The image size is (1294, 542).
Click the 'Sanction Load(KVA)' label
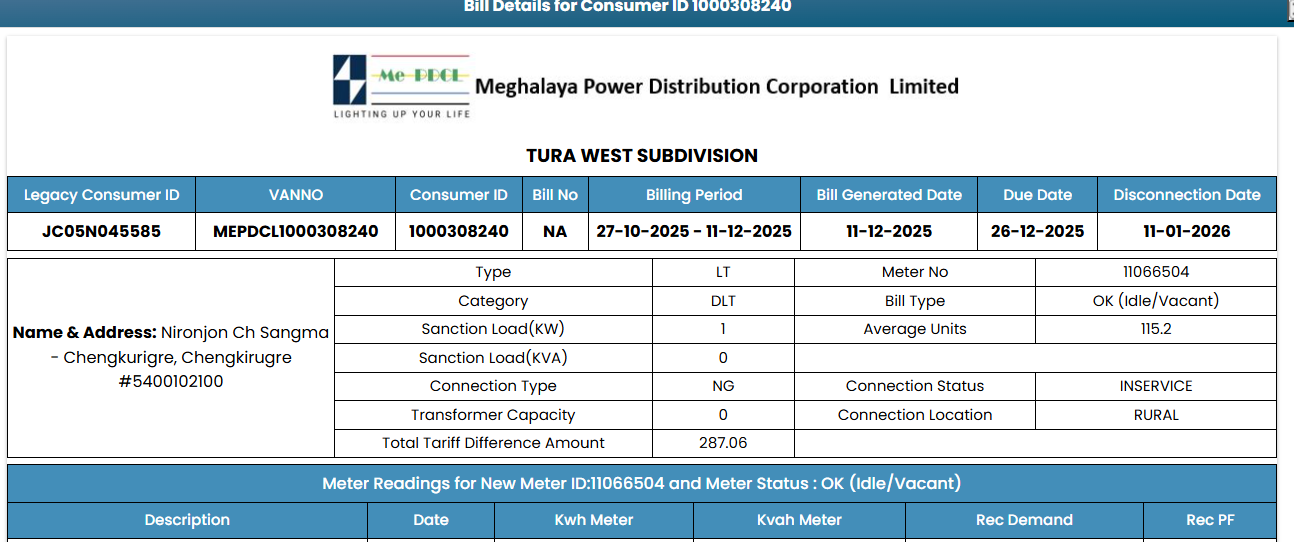pyautogui.click(x=493, y=358)
